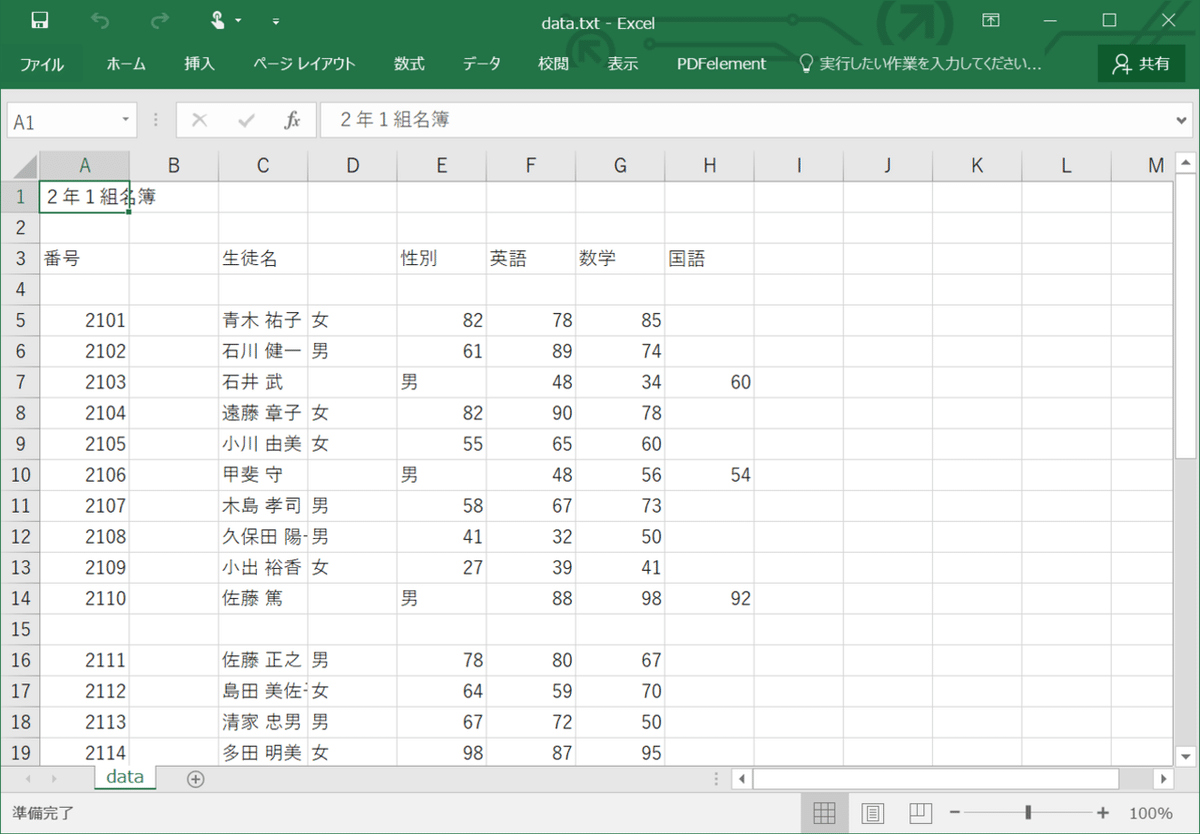Open Ribbon Display Options icon
Screen dimensions: 1200x834
[990, 20]
